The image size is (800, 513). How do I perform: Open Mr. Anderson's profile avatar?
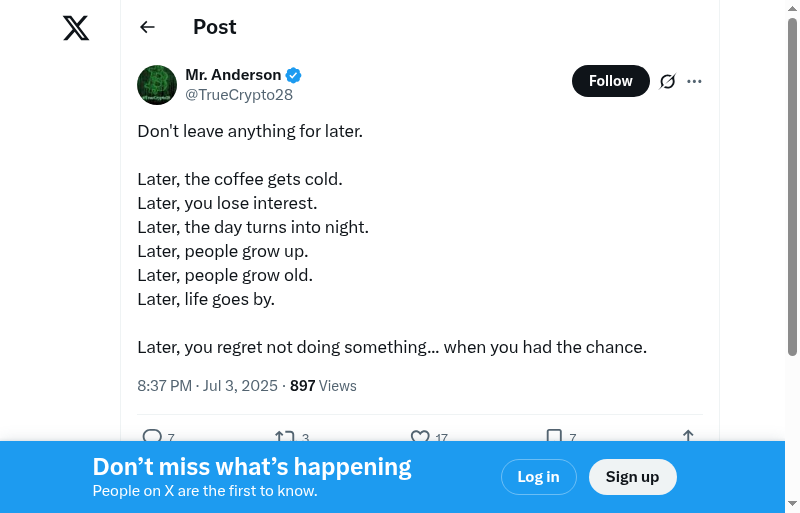(x=157, y=85)
